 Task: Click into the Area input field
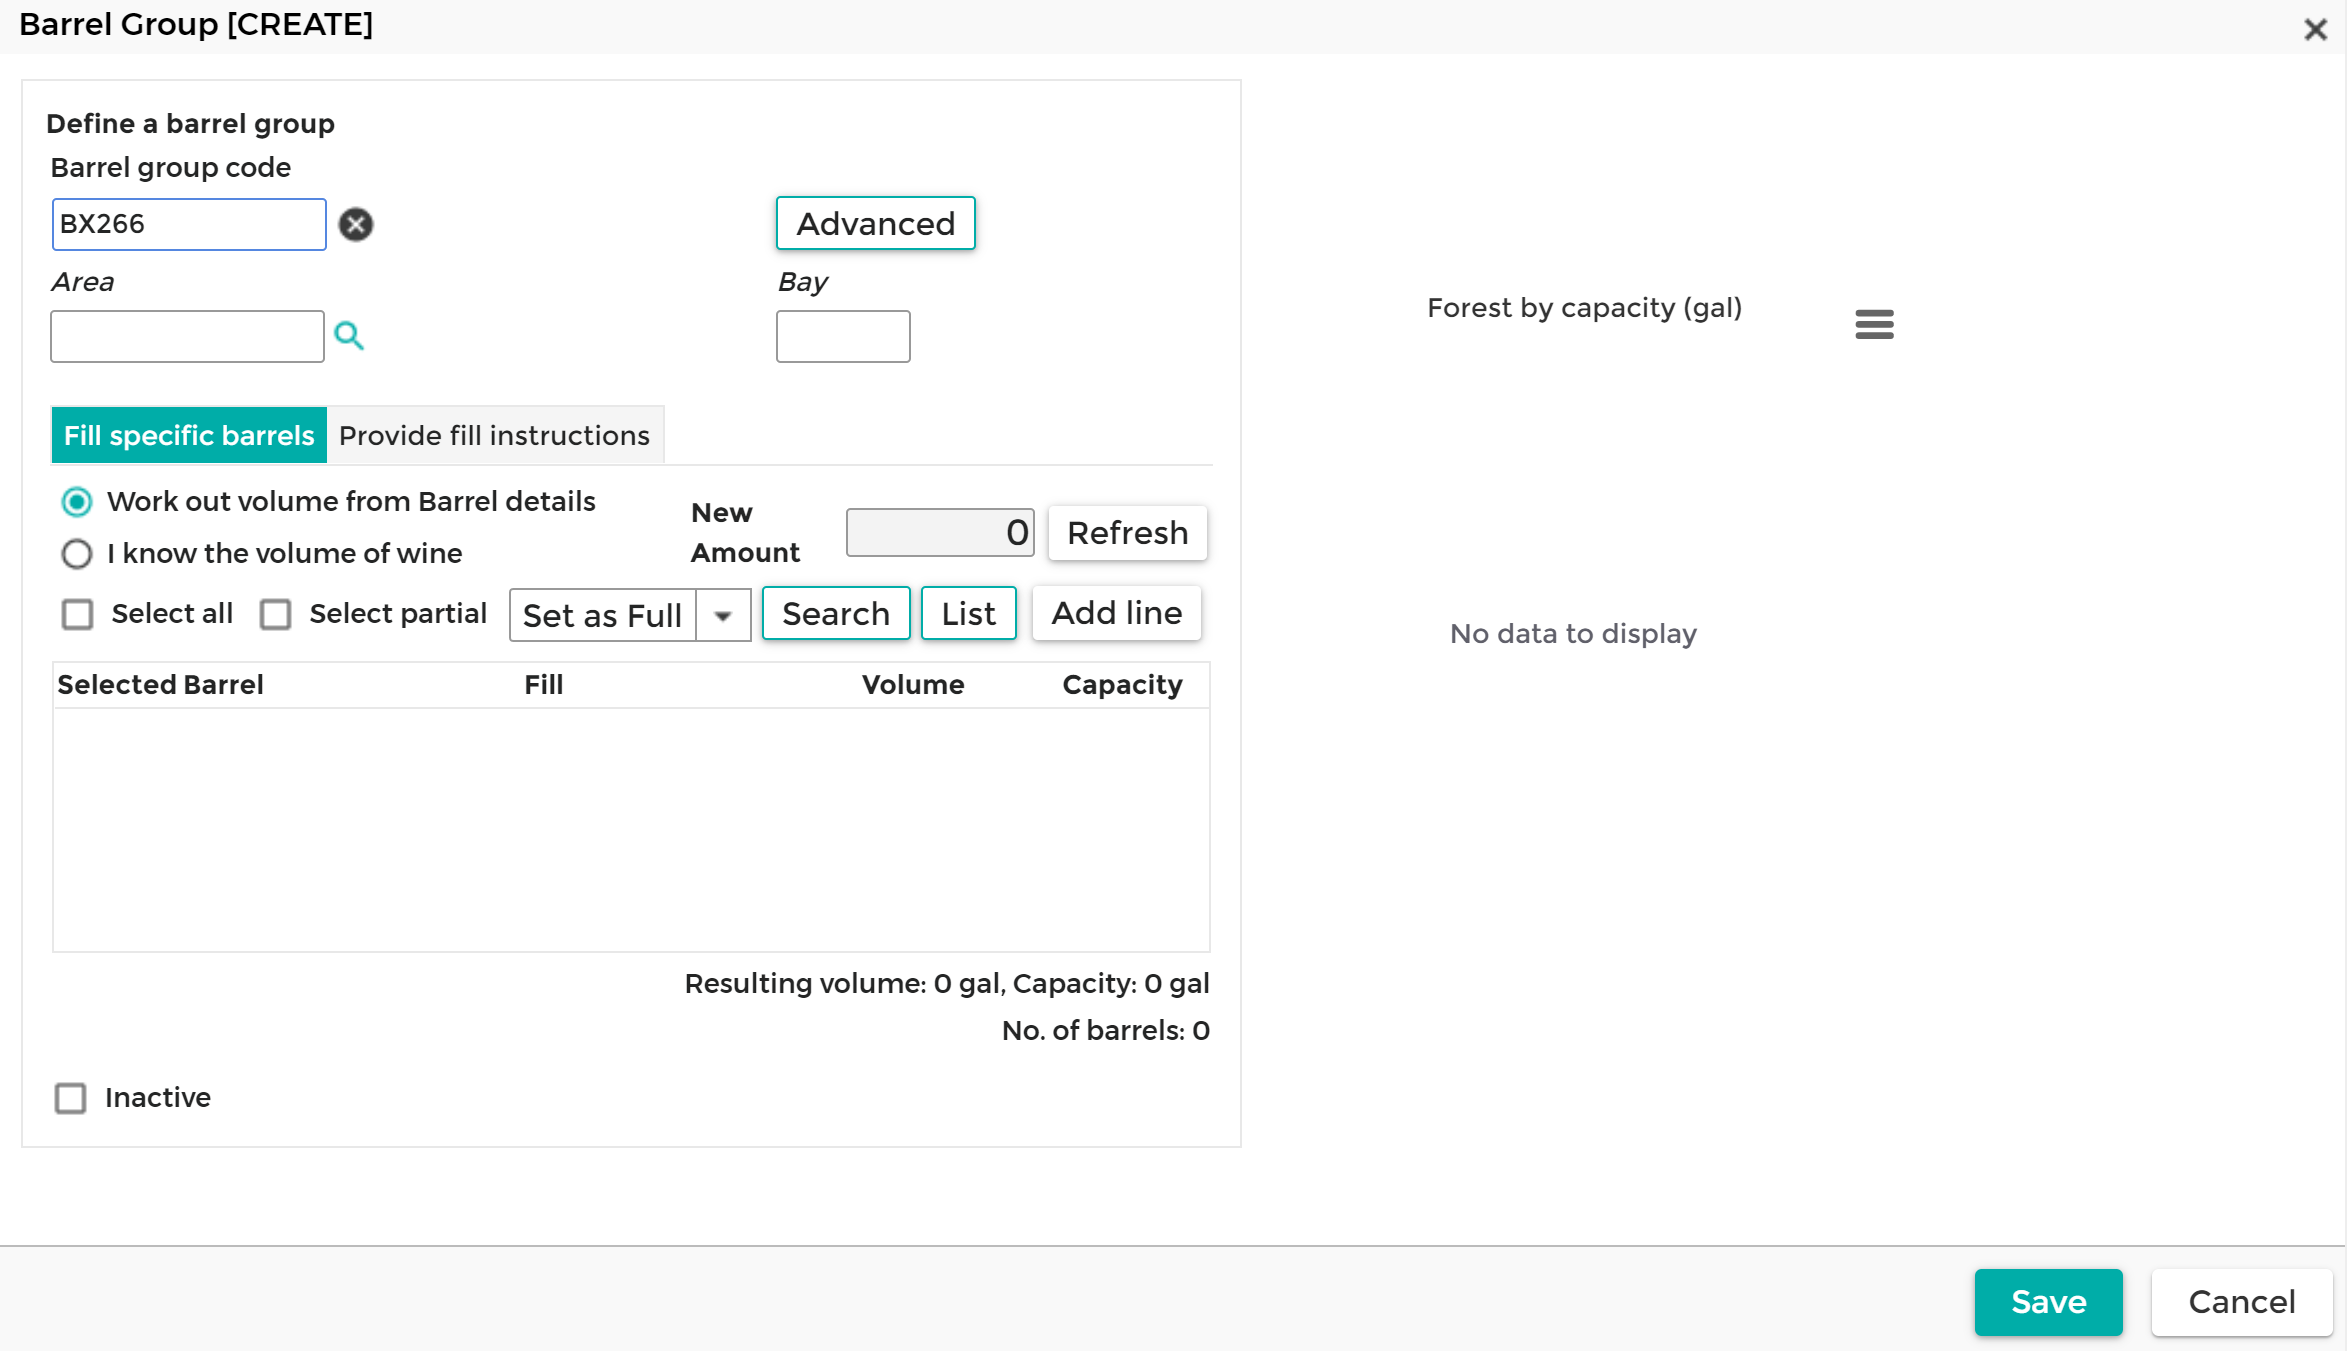[x=187, y=336]
